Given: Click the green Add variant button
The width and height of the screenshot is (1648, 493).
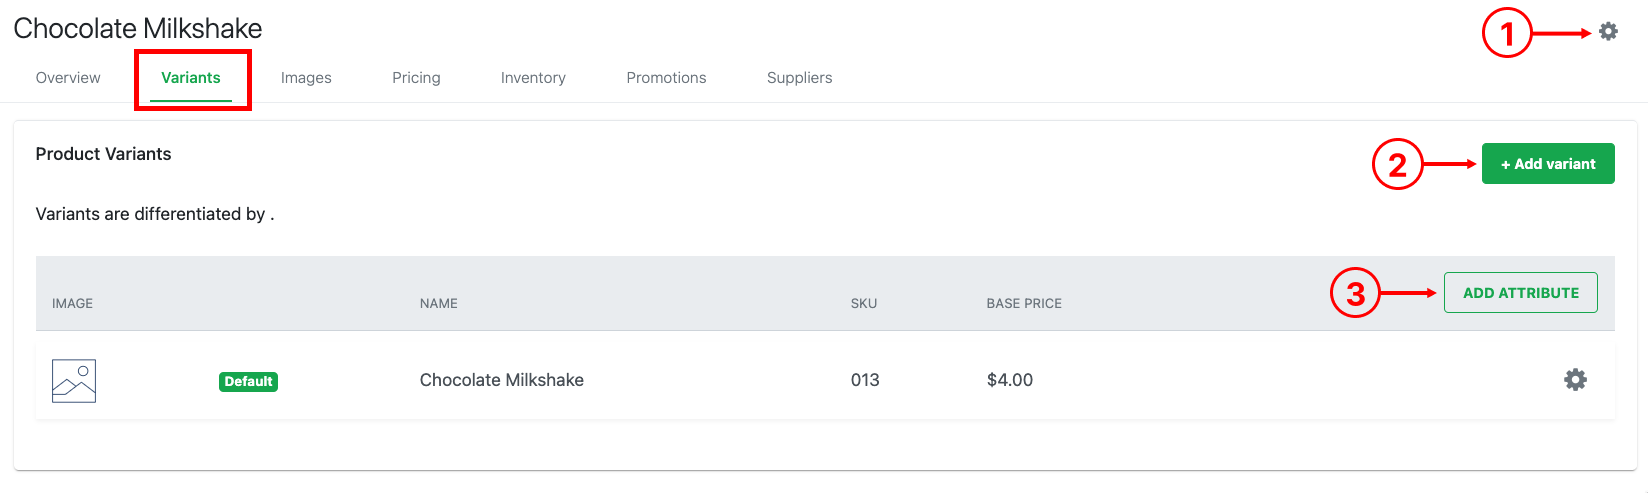Looking at the screenshot, I should click(x=1548, y=164).
